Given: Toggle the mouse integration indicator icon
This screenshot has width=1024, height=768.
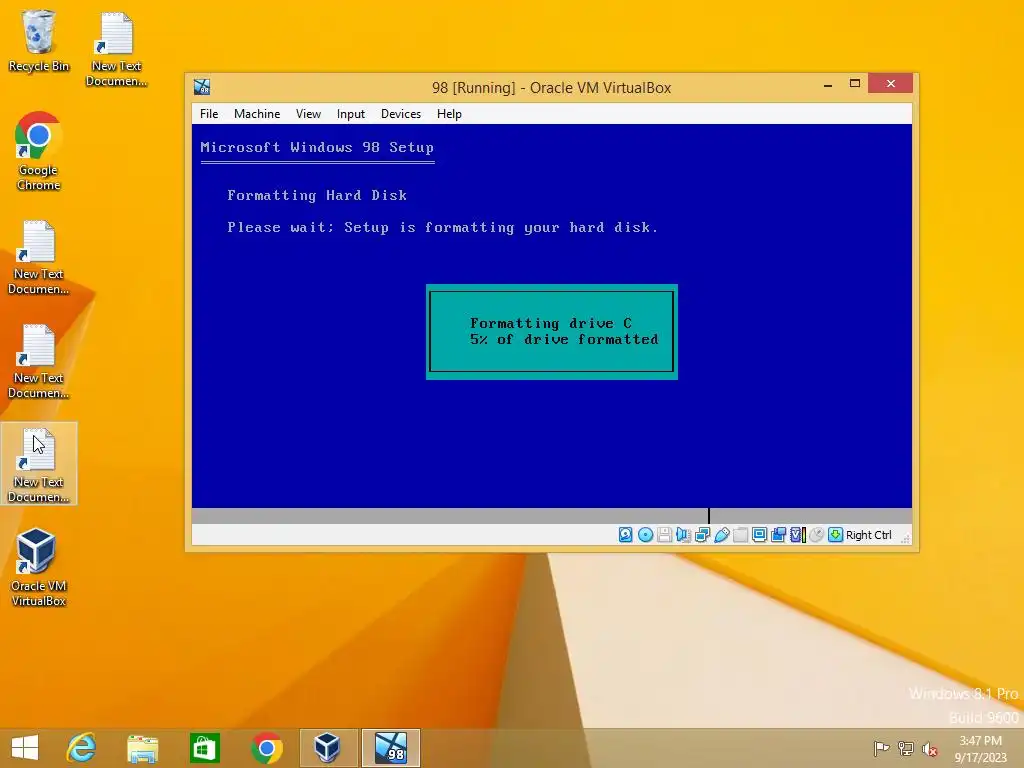Looking at the screenshot, I should pyautogui.click(x=816, y=535).
